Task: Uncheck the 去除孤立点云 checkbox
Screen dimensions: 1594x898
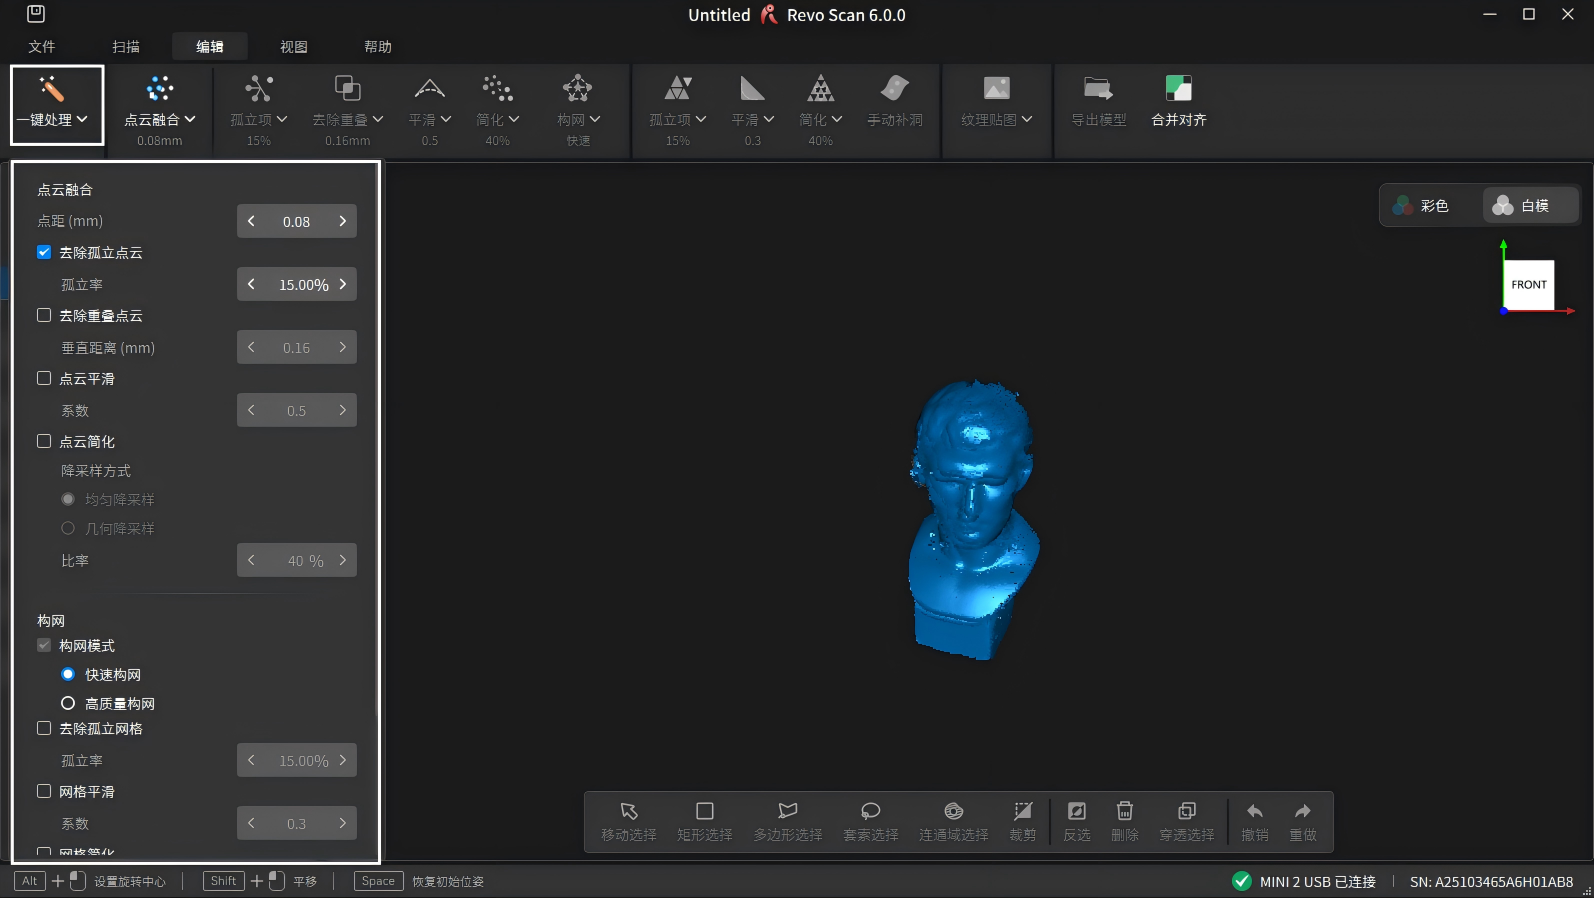Action: click(x=44, y=252)
